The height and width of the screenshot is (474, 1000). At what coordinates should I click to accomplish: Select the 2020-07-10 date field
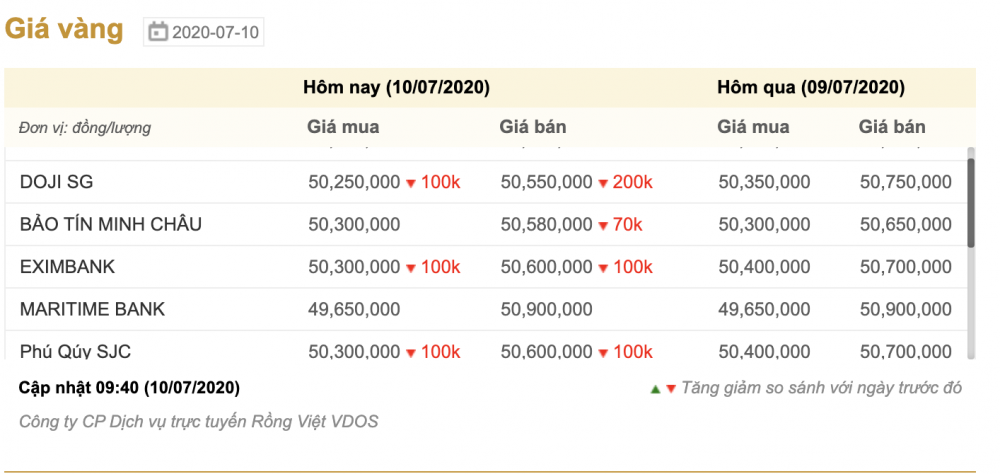pyautogui.click(x=203, y=32)
